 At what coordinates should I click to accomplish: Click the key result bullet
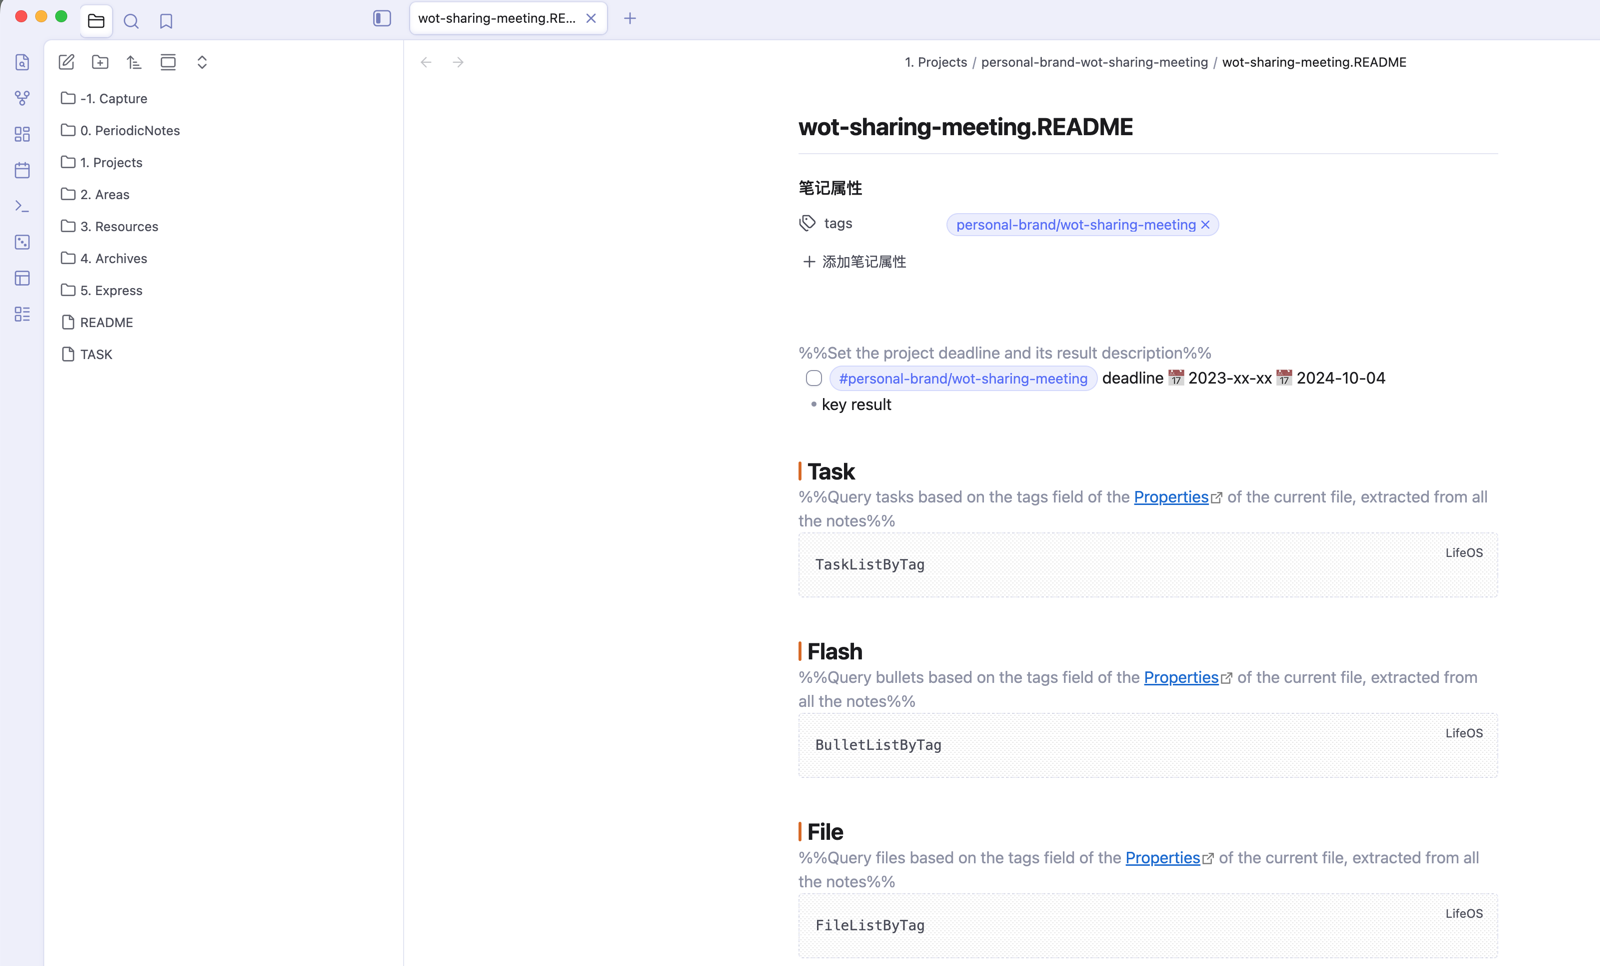click(x=856, y=404)
